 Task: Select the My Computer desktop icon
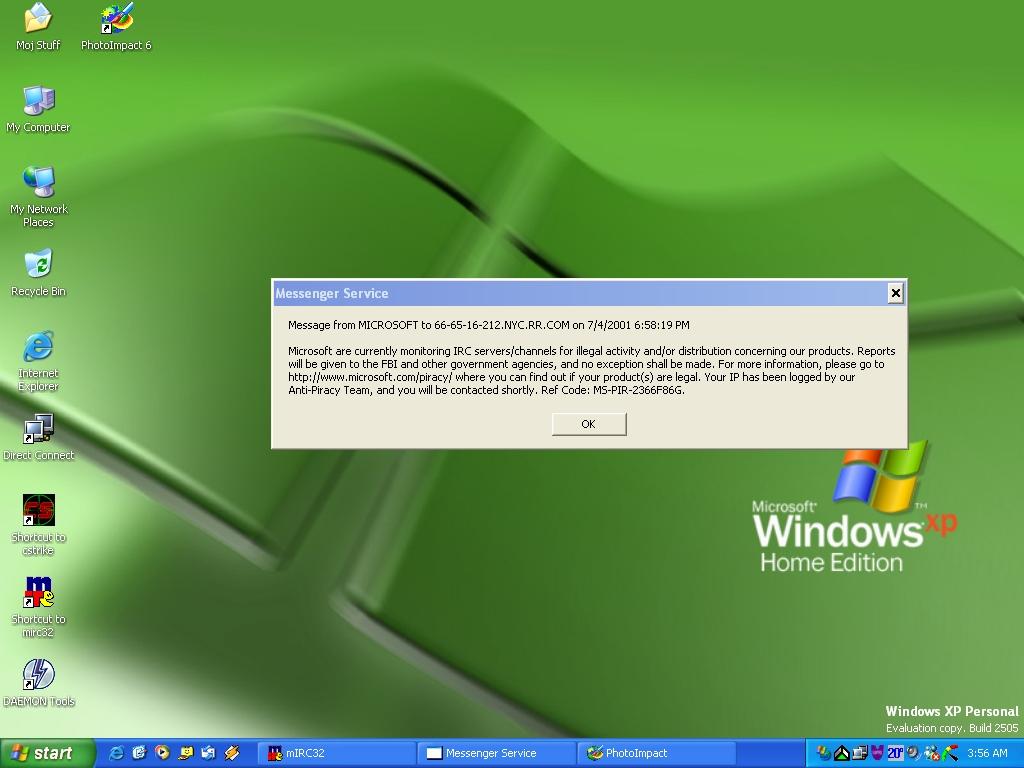pyautogui.click(x=38, y=101)
